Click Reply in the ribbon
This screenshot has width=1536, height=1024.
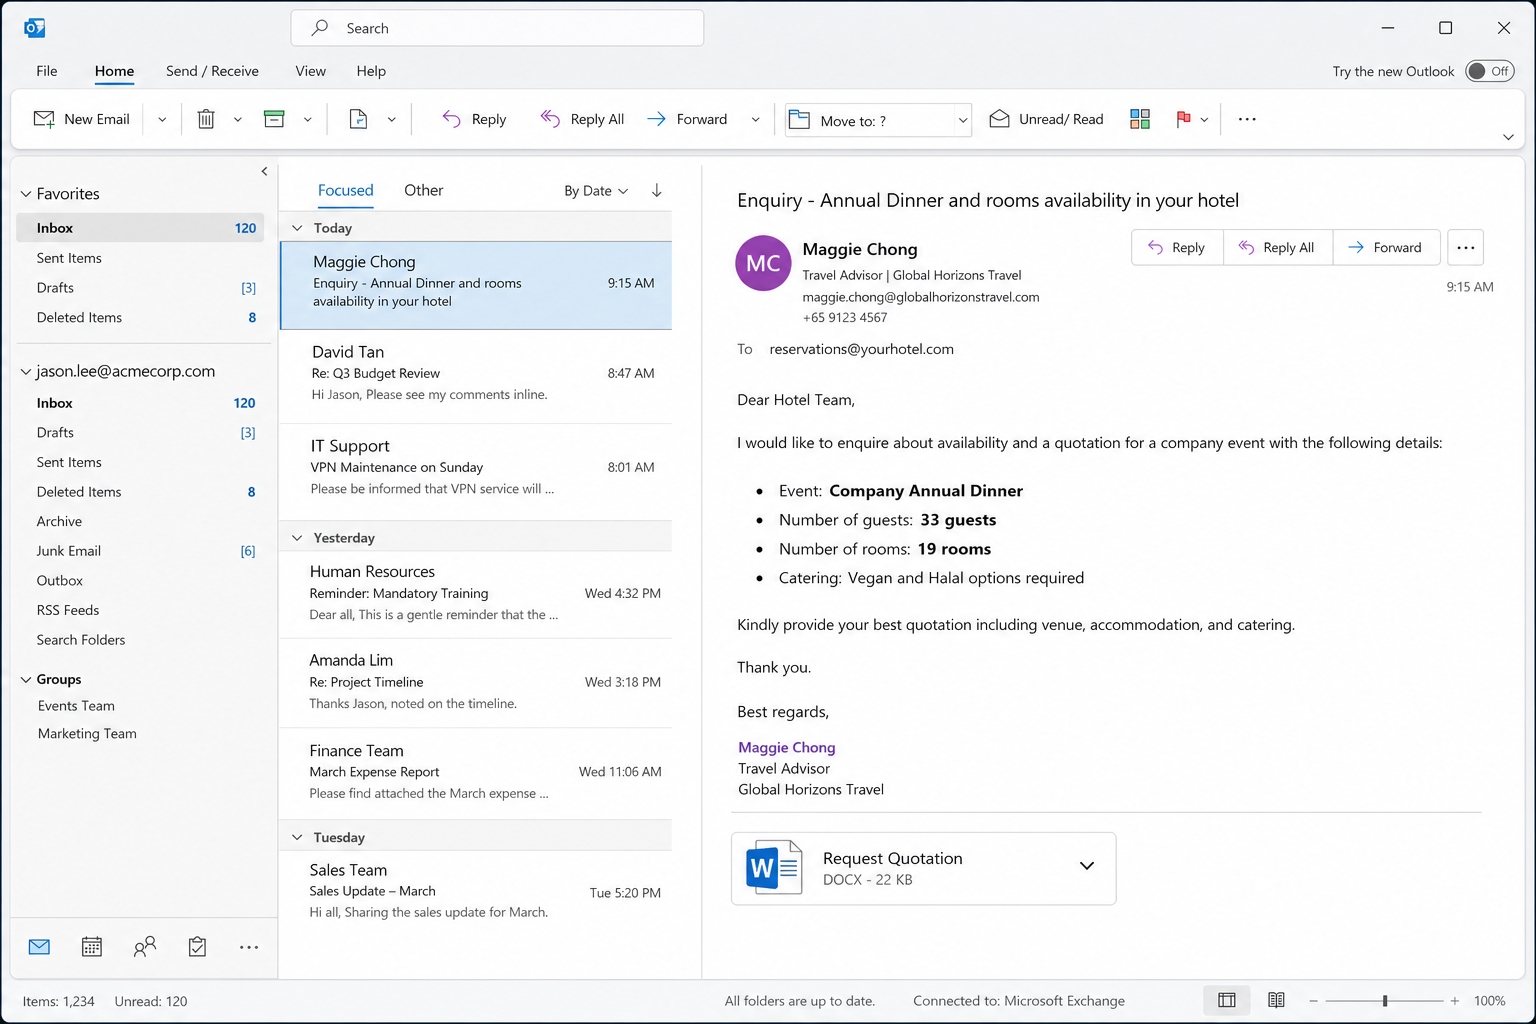pos(474,119)
